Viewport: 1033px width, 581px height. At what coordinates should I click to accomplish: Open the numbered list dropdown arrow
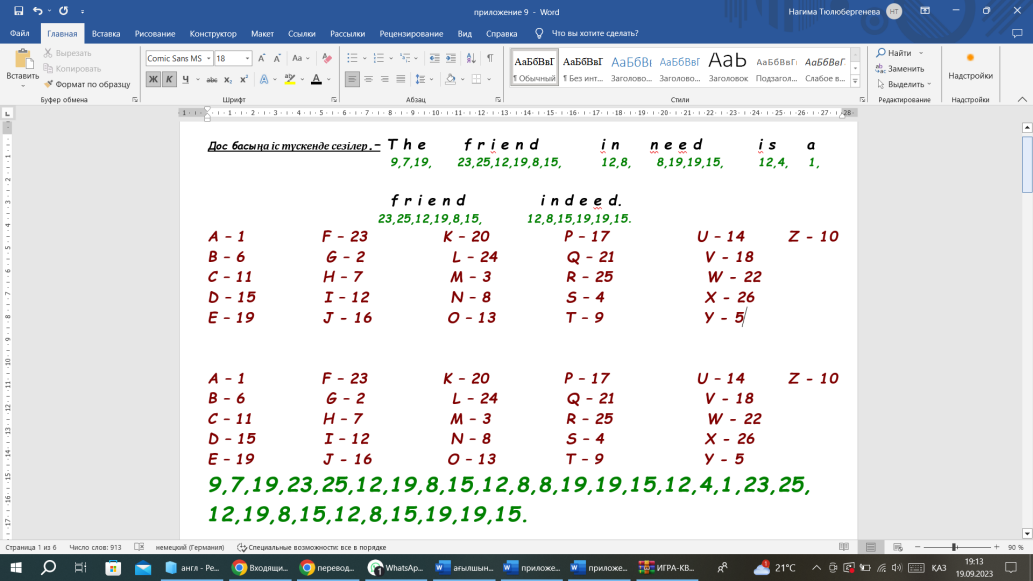[391, 58]
